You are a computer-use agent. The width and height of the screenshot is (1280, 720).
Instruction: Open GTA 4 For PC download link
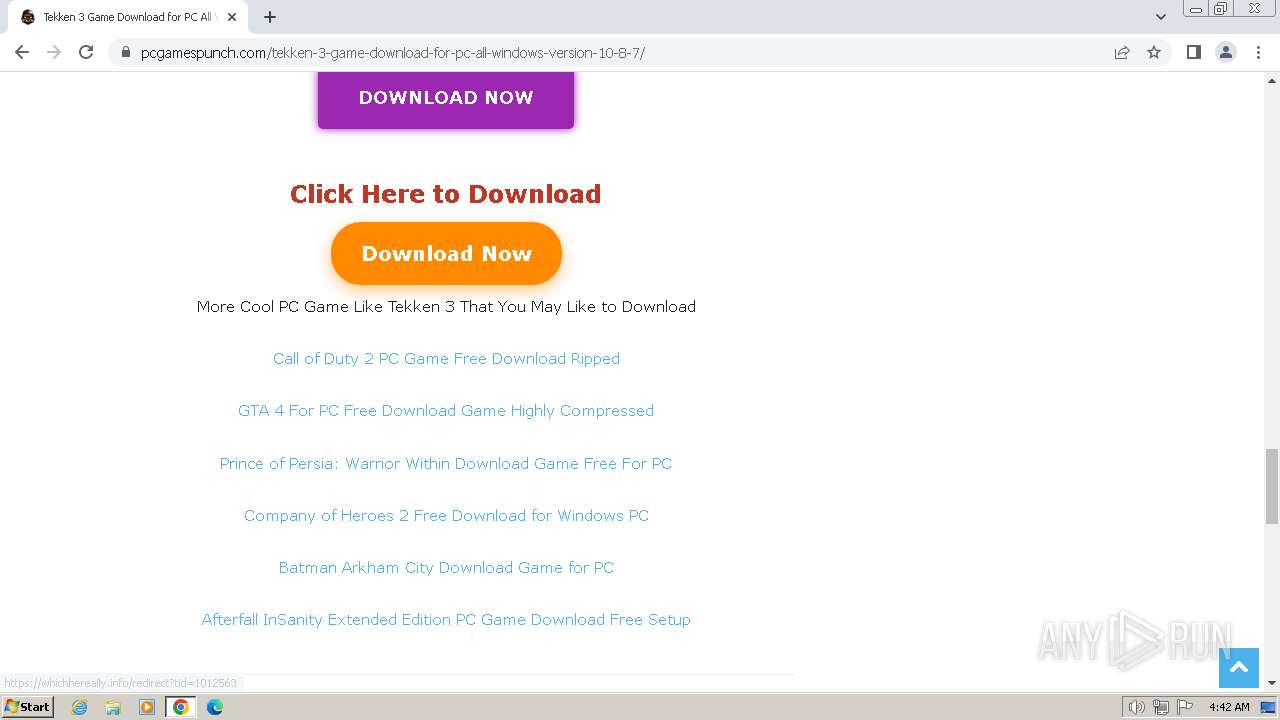coord(446,410)
